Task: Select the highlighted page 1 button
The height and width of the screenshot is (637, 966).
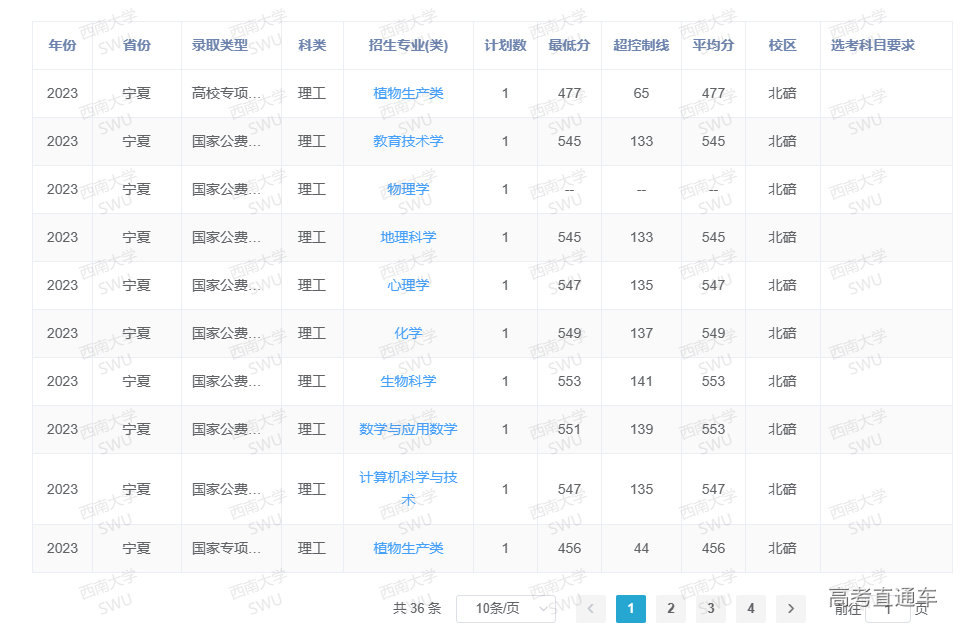Action: point(631,608)
